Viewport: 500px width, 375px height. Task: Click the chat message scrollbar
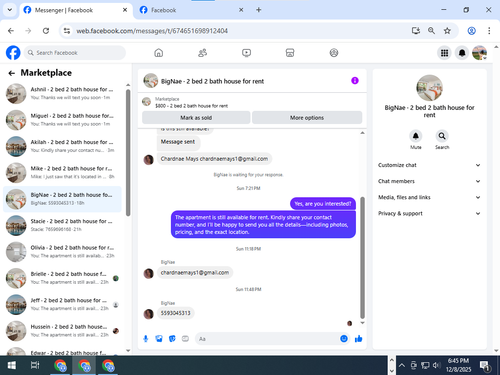(x=362, y=258)
